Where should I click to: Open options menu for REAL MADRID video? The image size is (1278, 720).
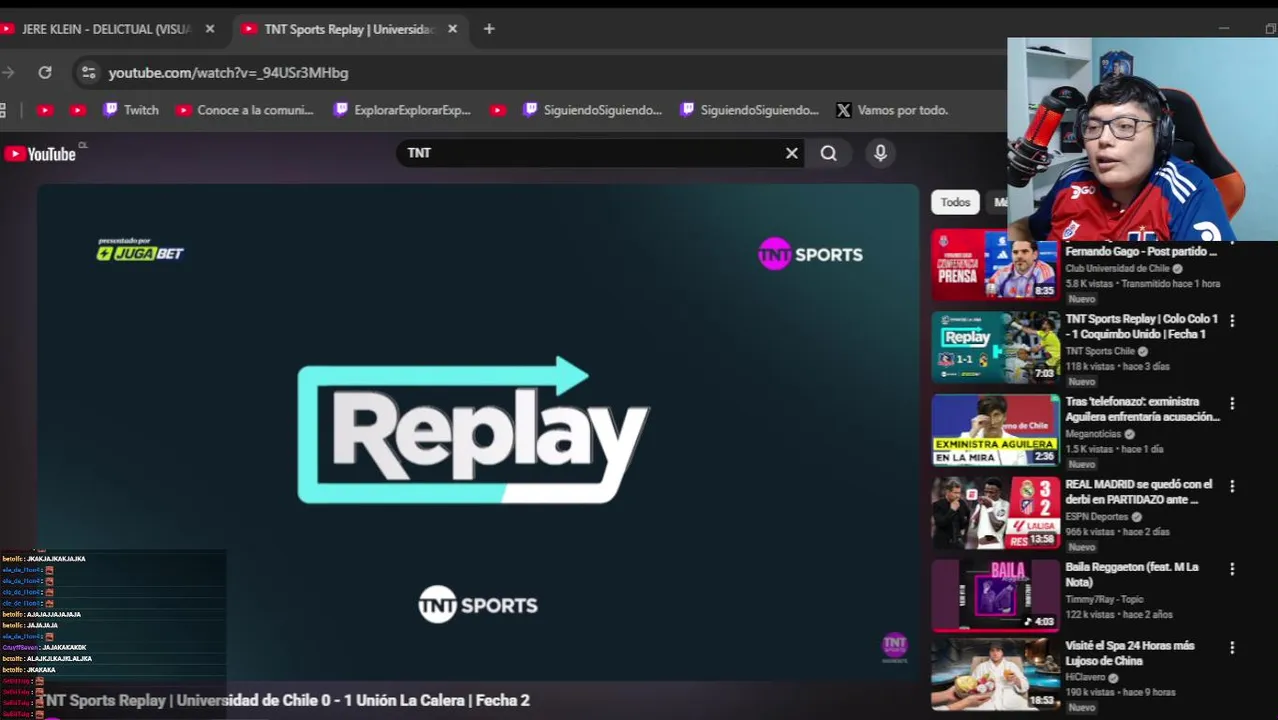(1232, 486)
